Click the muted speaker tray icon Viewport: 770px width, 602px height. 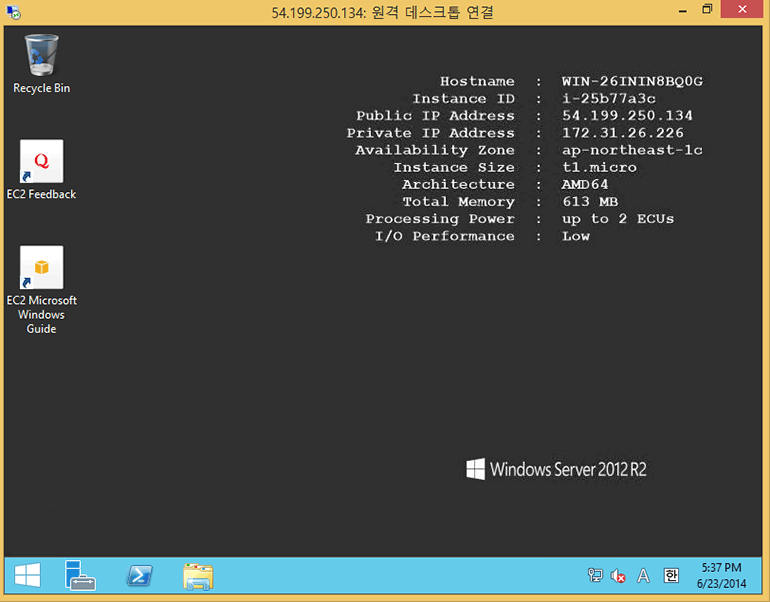[619, 576]
